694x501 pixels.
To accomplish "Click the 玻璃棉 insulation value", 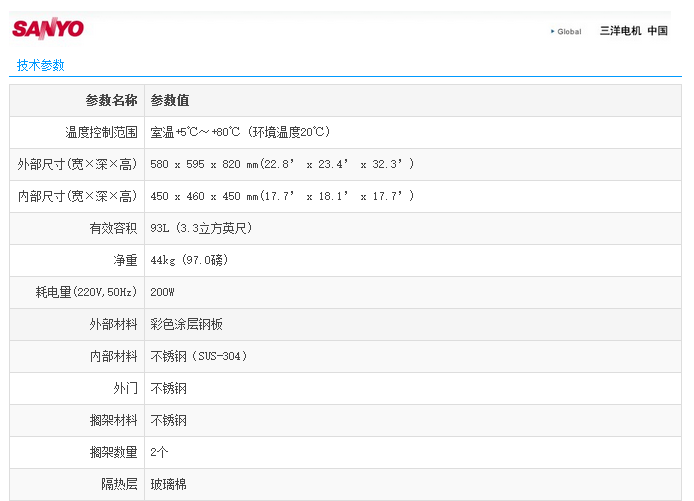I will click(168, 484).
